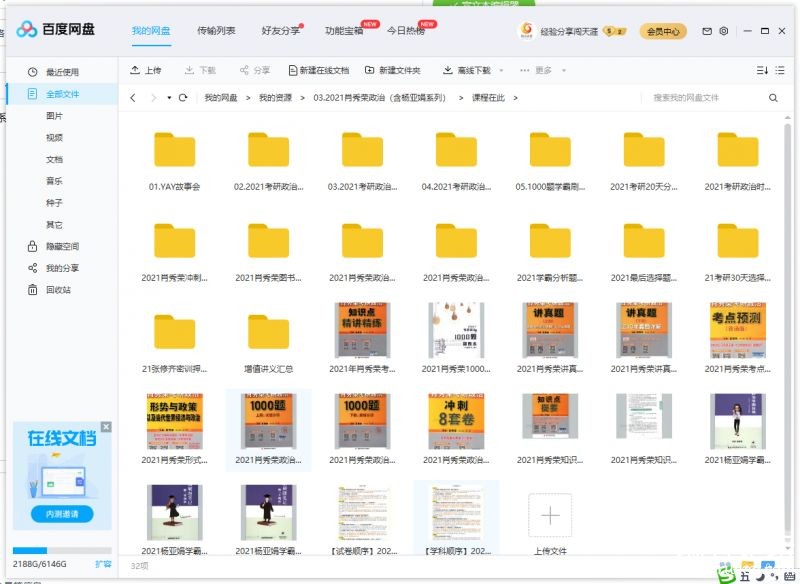Open the 01.YAY故事会 folder
This screenshot has width=800, height=584.
tap(174, 150)
